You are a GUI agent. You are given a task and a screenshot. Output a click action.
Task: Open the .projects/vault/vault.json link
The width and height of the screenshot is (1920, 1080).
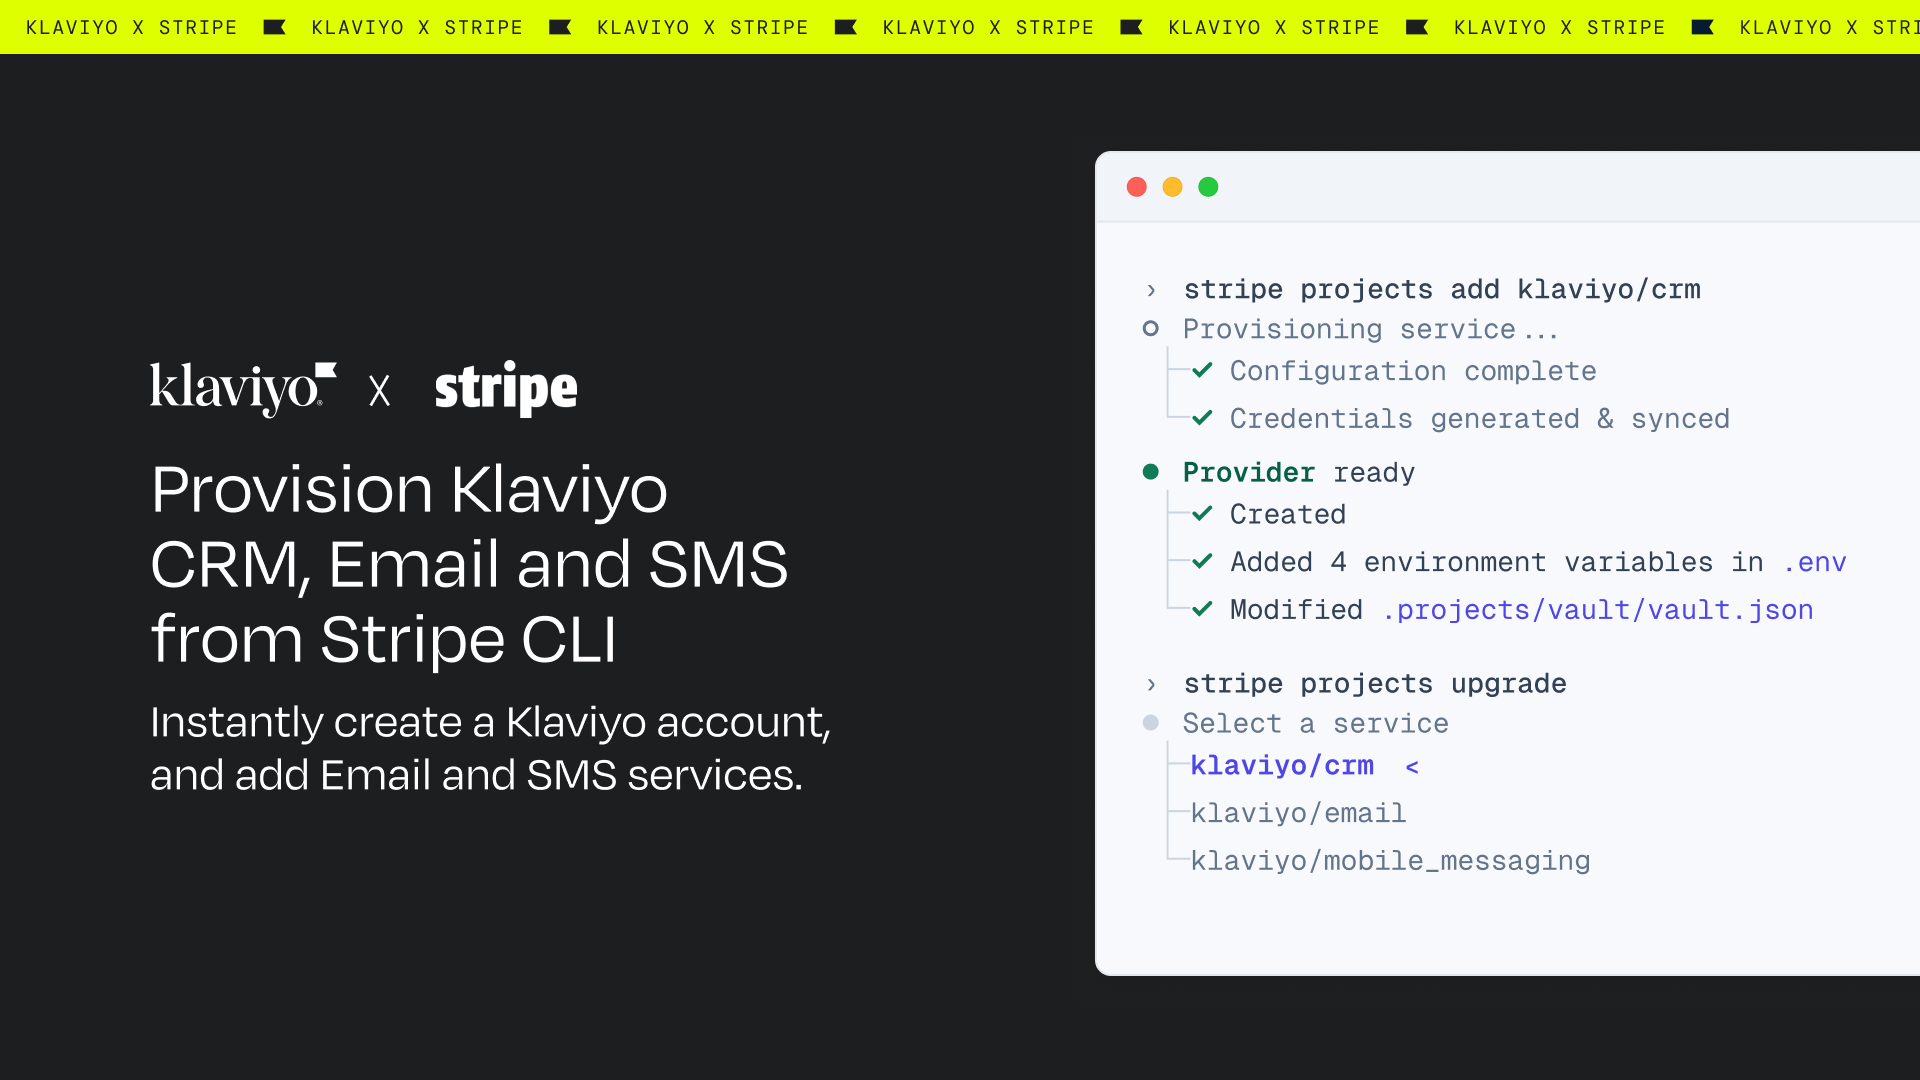[1597, 610]
